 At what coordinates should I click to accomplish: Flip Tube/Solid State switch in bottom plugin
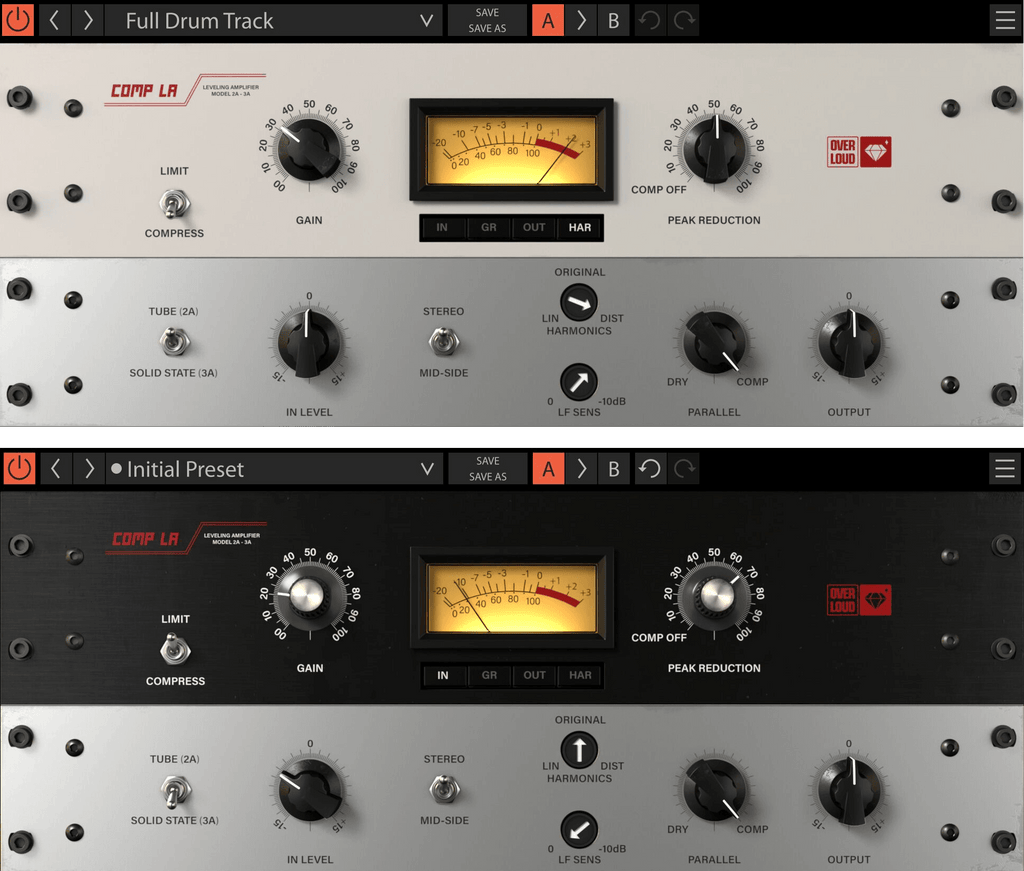pyautogui.click(x=175, y=791)
